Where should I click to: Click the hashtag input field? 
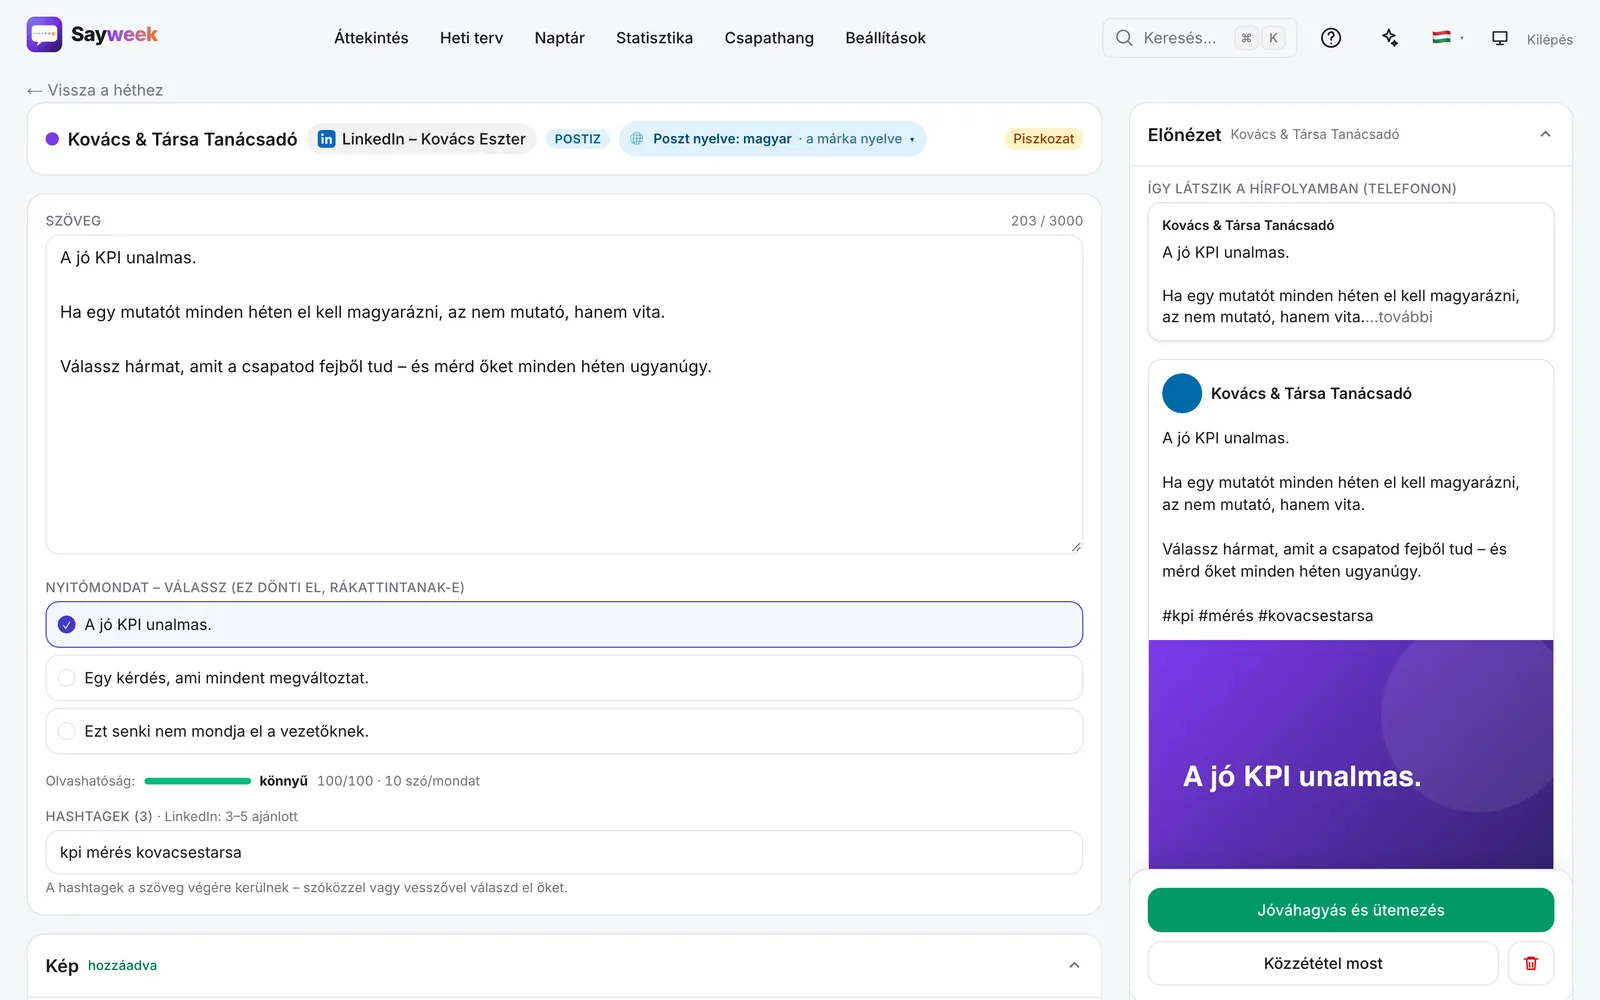[x=564, y=852]
